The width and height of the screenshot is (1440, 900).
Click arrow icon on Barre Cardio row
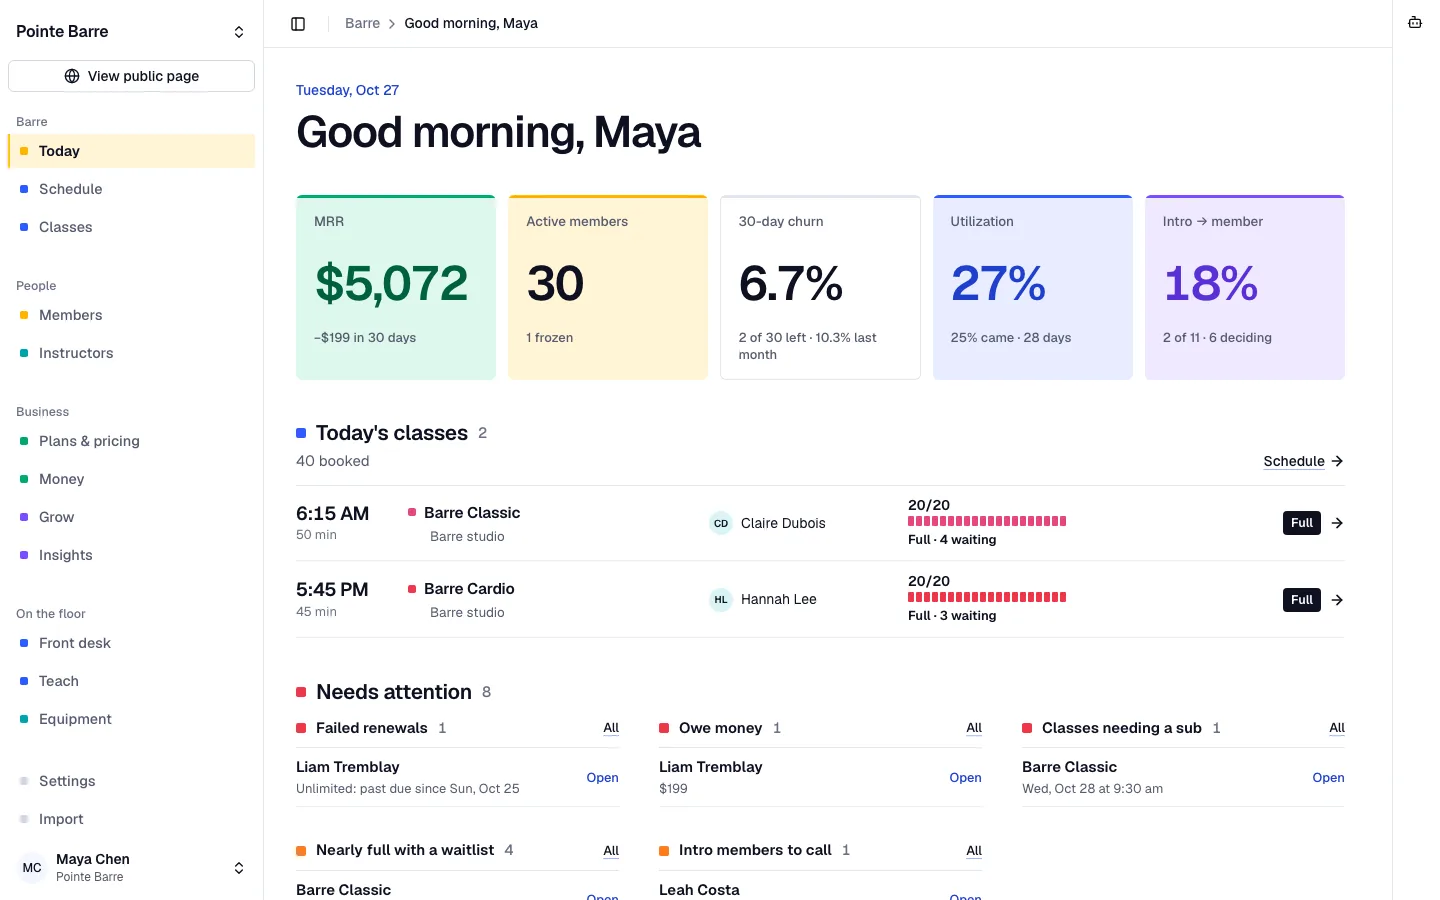pos(1337,600)
